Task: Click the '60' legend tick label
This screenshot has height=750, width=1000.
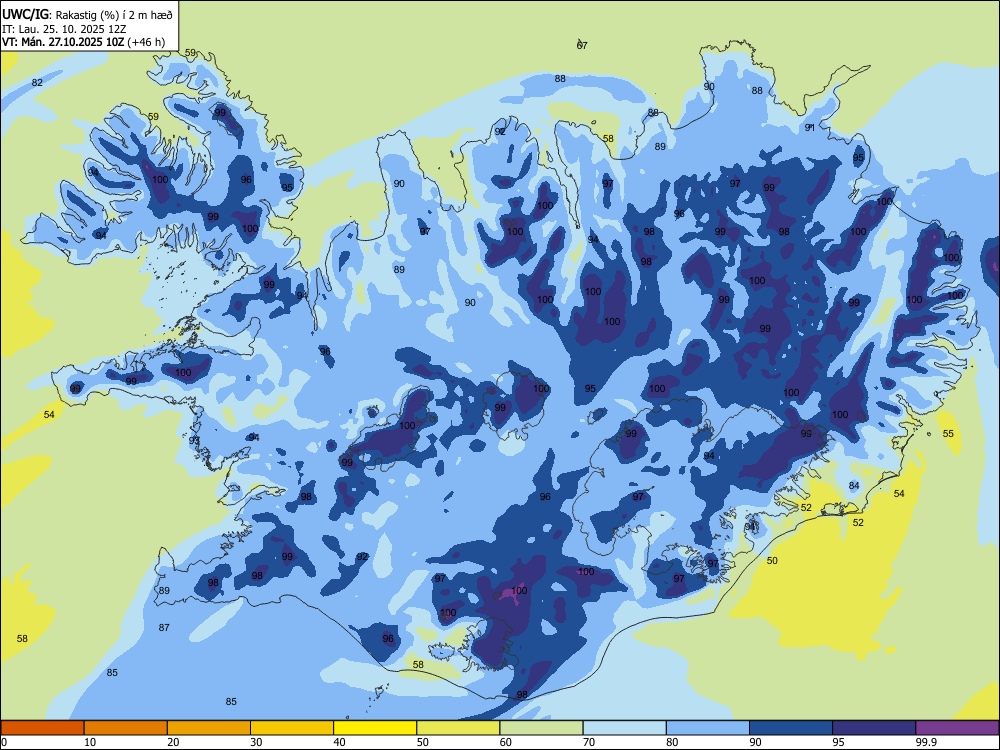Action: point(506,742)
